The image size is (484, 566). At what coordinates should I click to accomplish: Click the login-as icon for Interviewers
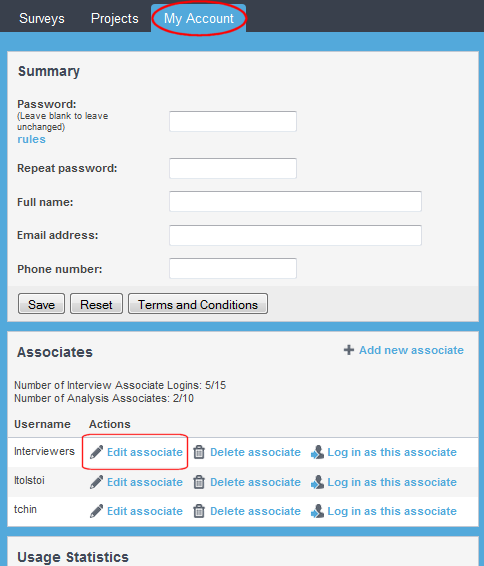[317, 452]
